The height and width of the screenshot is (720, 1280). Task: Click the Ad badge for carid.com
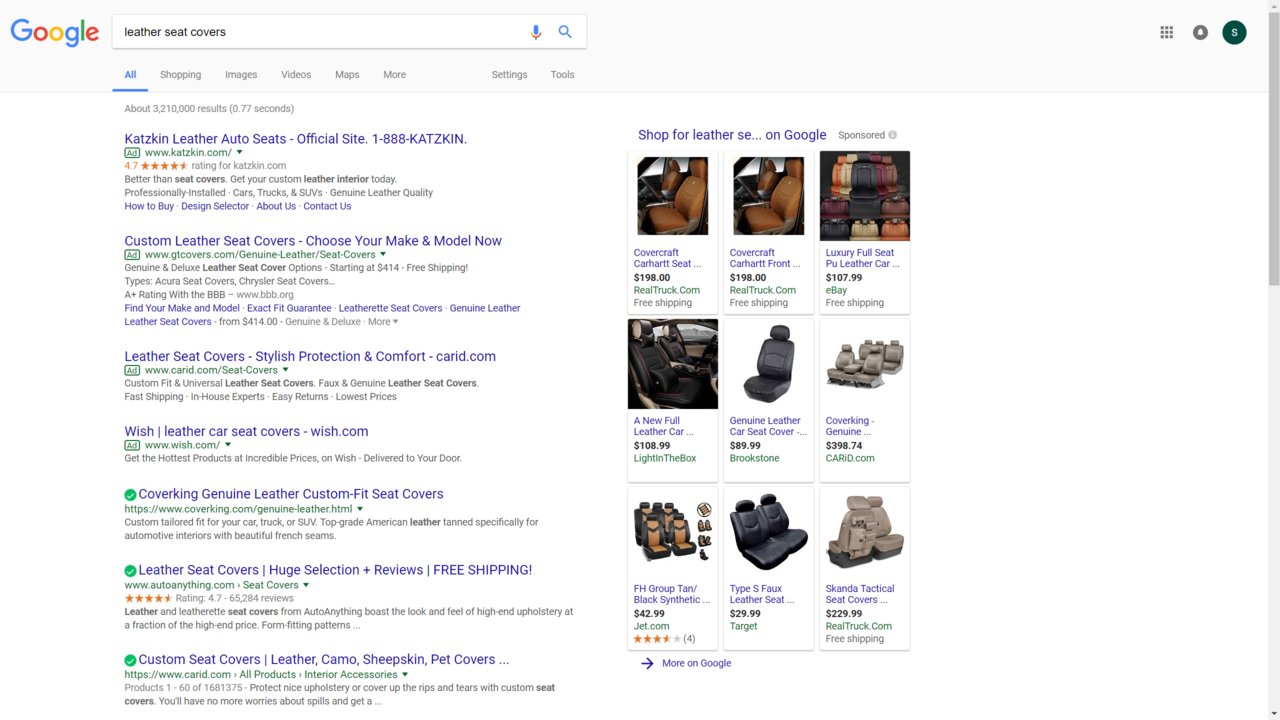click(132, 370)
